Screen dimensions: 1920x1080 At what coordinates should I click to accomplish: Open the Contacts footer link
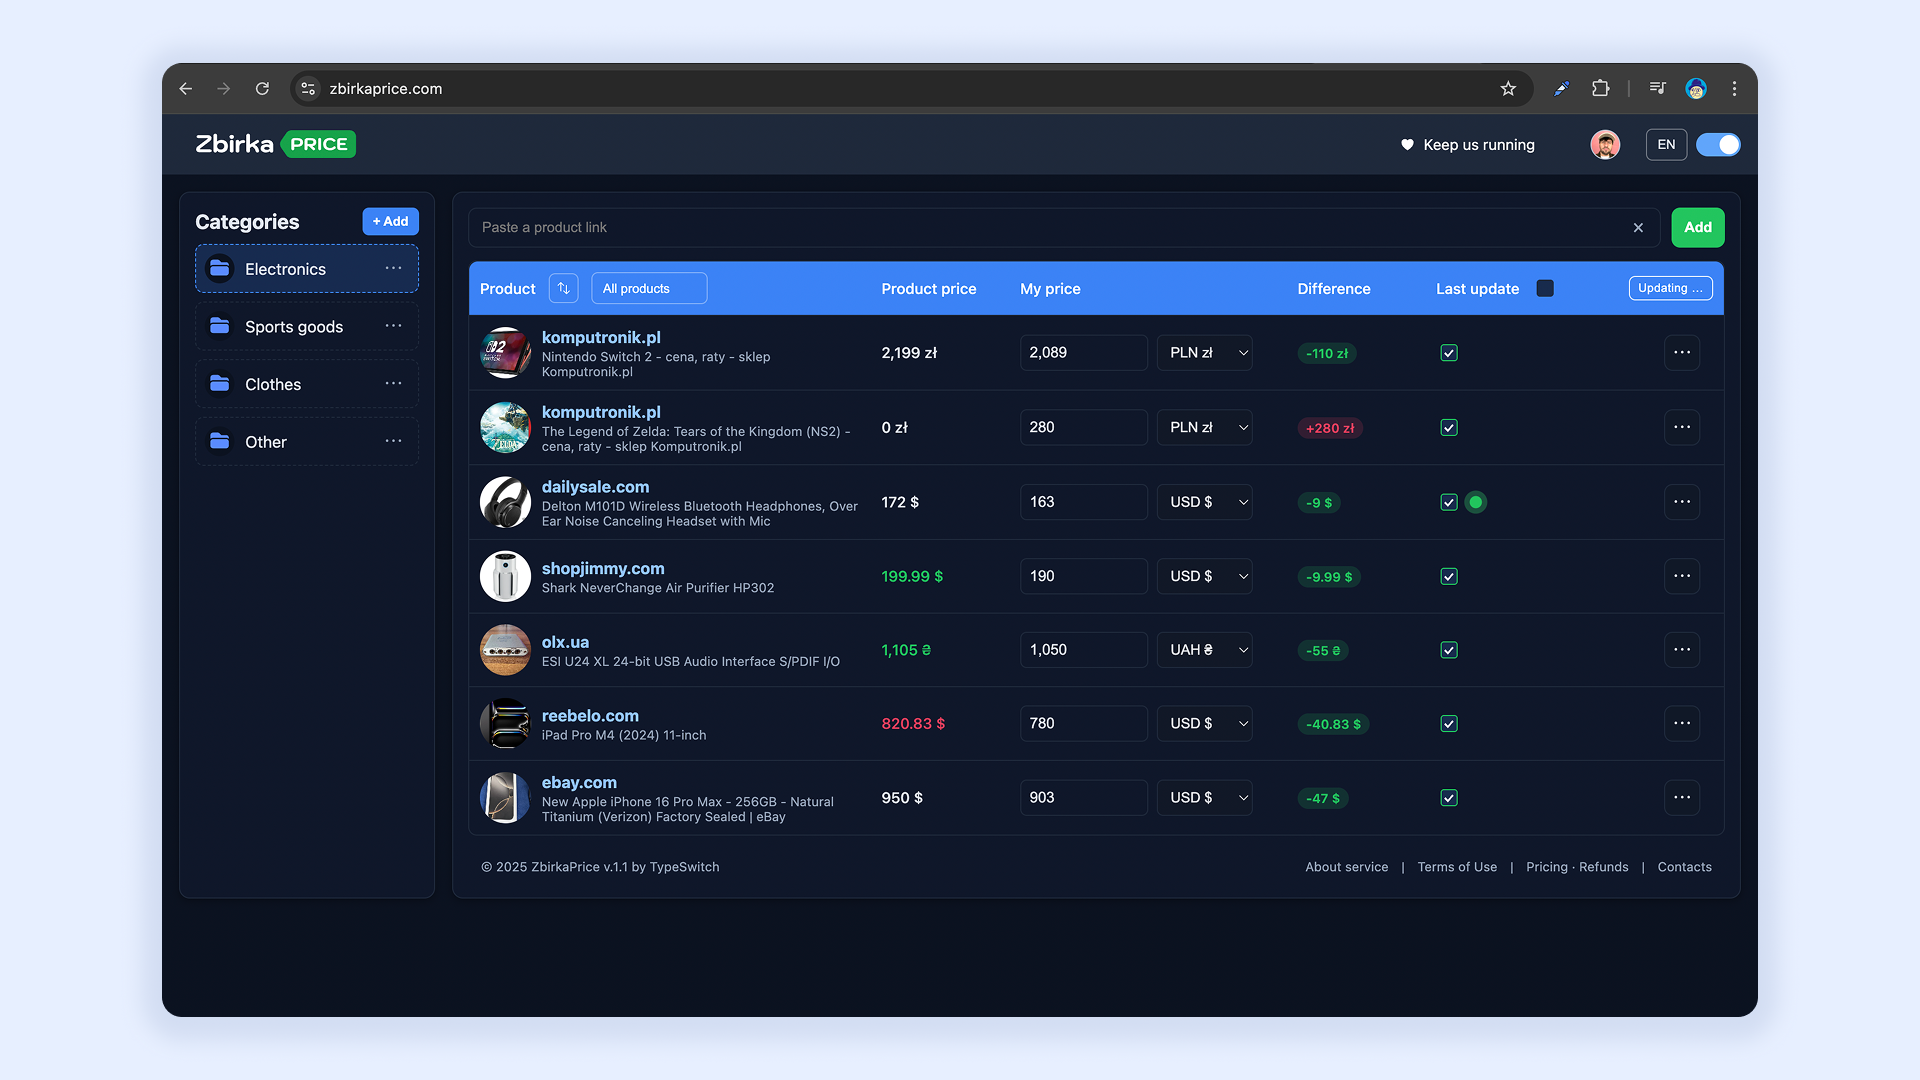[1684, 867]
